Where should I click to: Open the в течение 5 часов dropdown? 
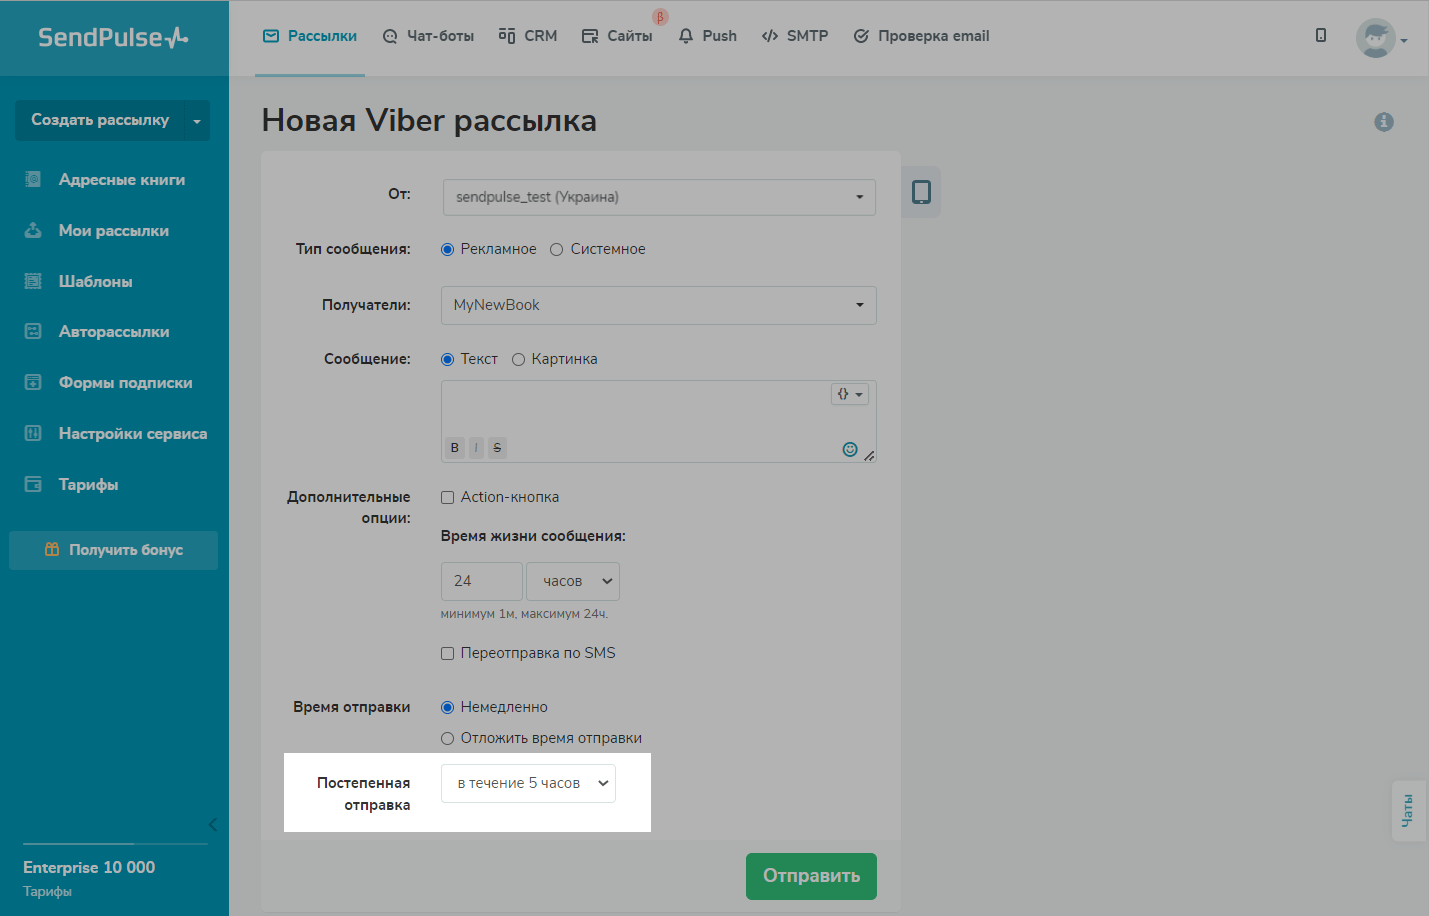[x=528, y=783]
